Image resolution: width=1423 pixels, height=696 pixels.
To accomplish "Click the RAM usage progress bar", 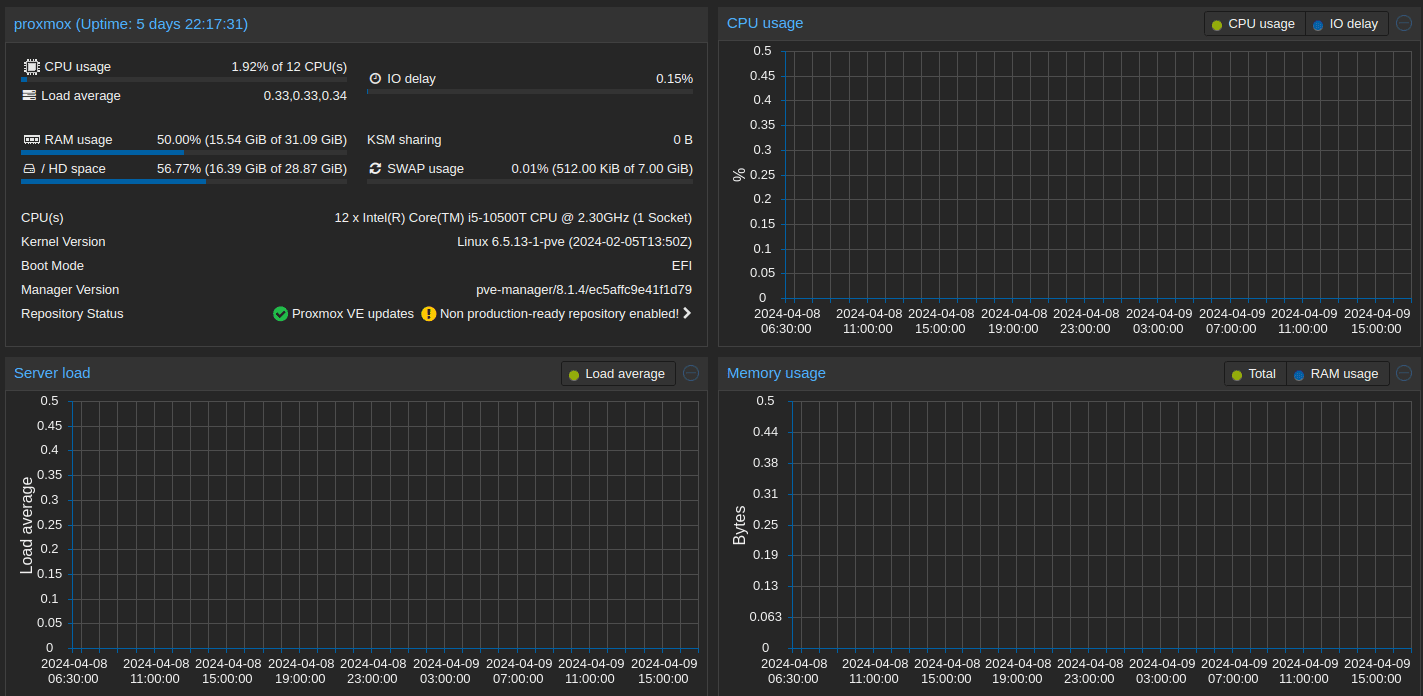I will 184,153.
